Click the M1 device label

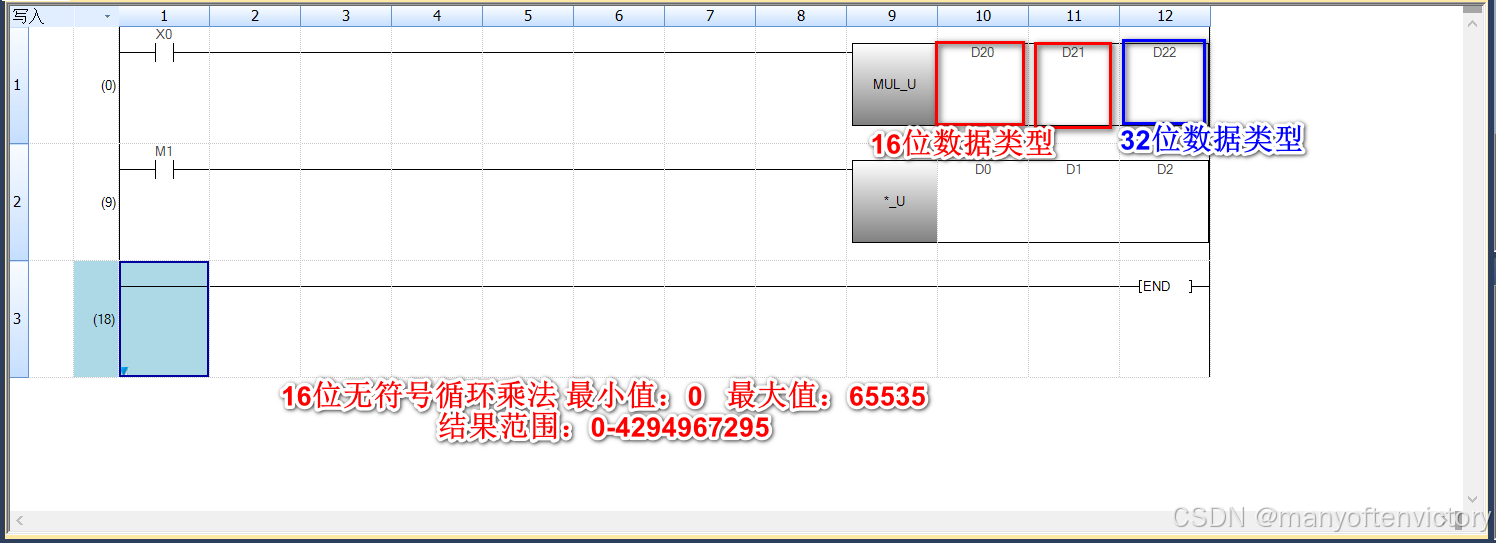tap(164, 151)
